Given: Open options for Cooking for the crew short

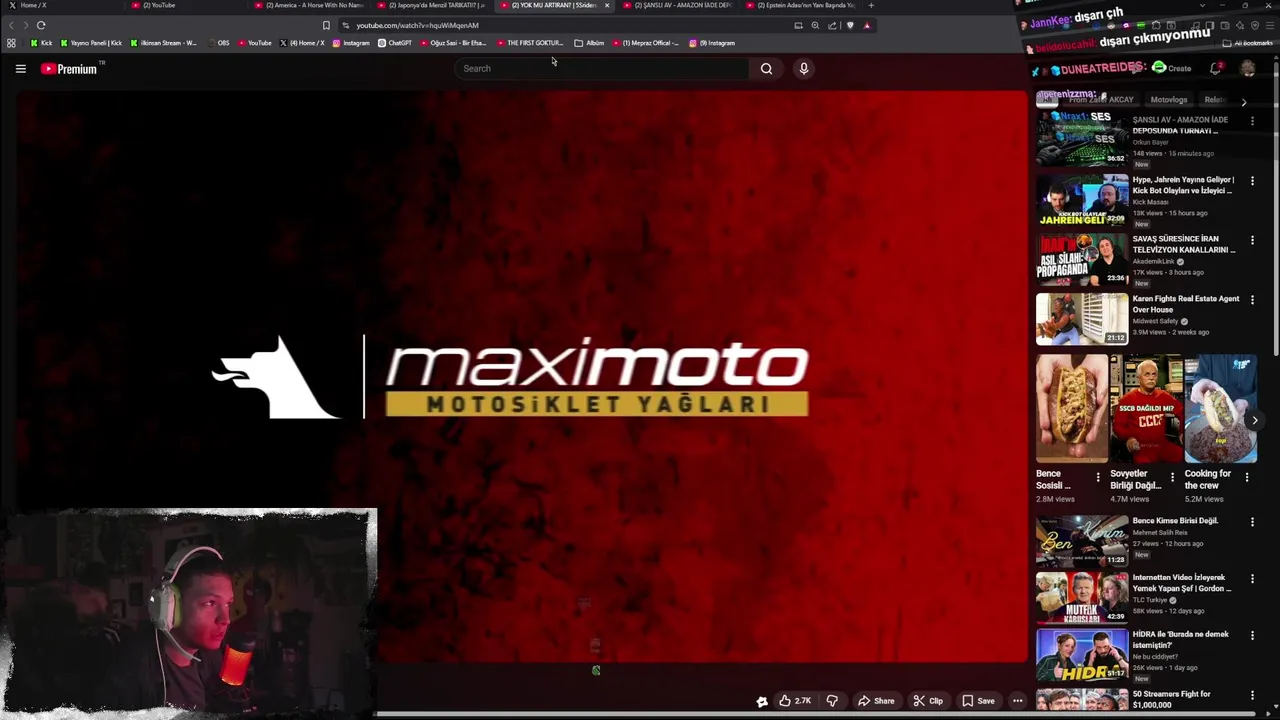Looking at the screenshot, I should [x=1246, y=477].
